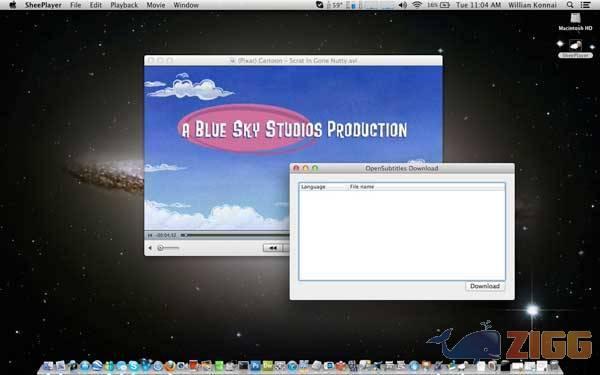Open the File menu
The height and width of the screenshot is (375, 600).
click(76, 5)
